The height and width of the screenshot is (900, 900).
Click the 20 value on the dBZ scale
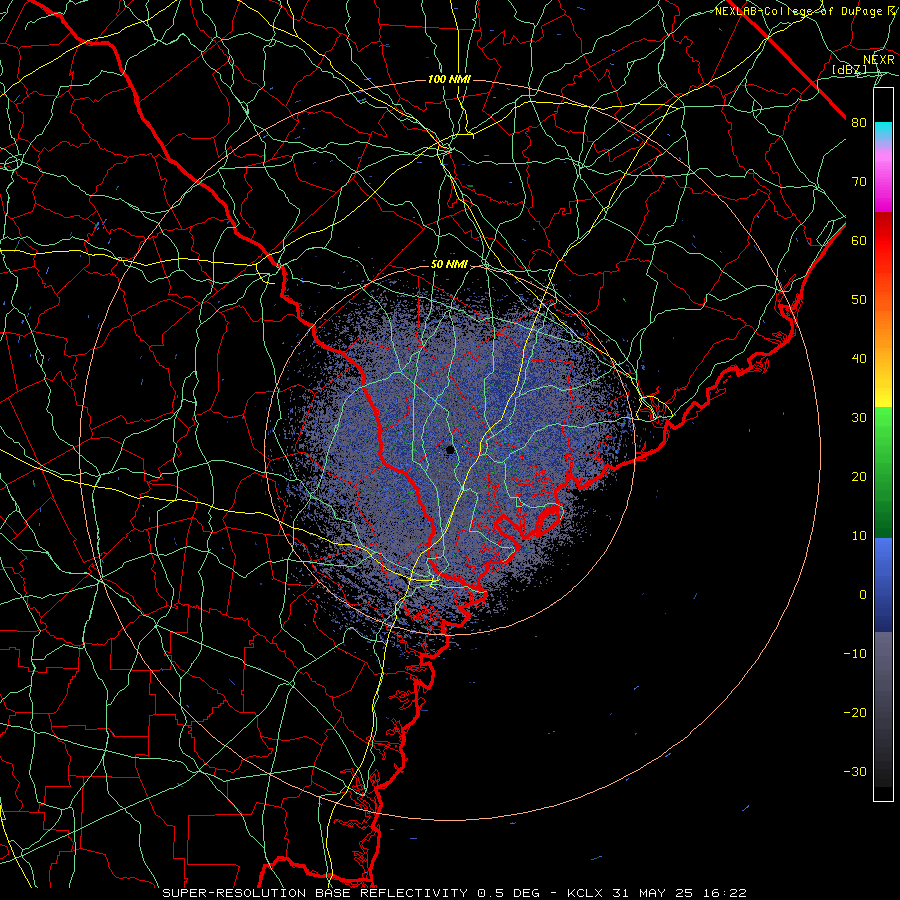pyautogui.click(x=859, y=477)
